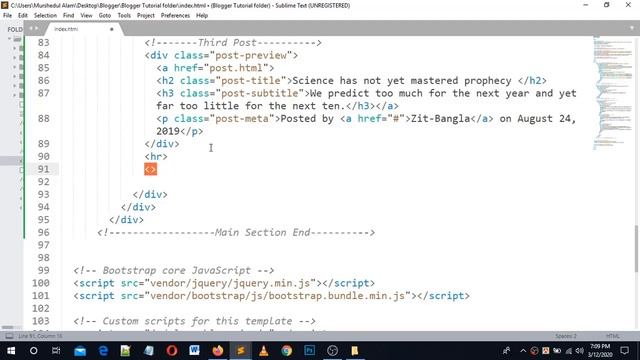Viewport: 640px width, 360px height.
Task: Click the <hr> tag on line 90
Action: (x=156, y=156)
